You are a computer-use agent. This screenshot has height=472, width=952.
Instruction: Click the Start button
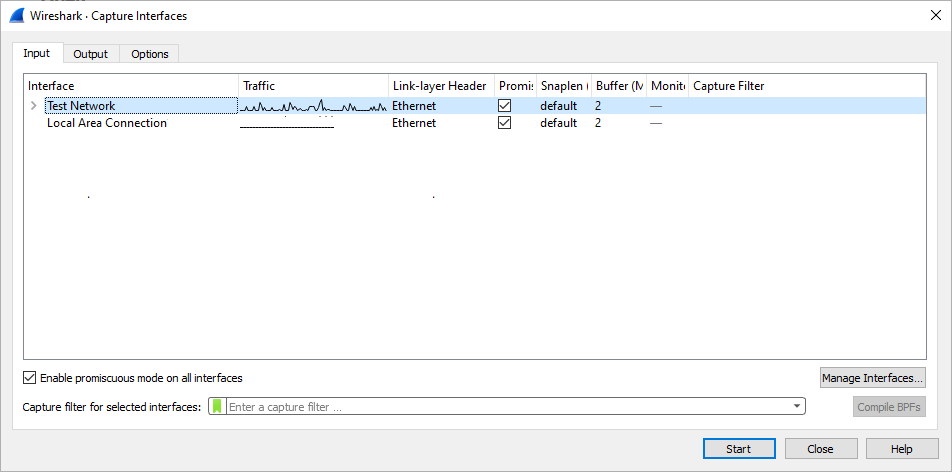click(738, 449)
